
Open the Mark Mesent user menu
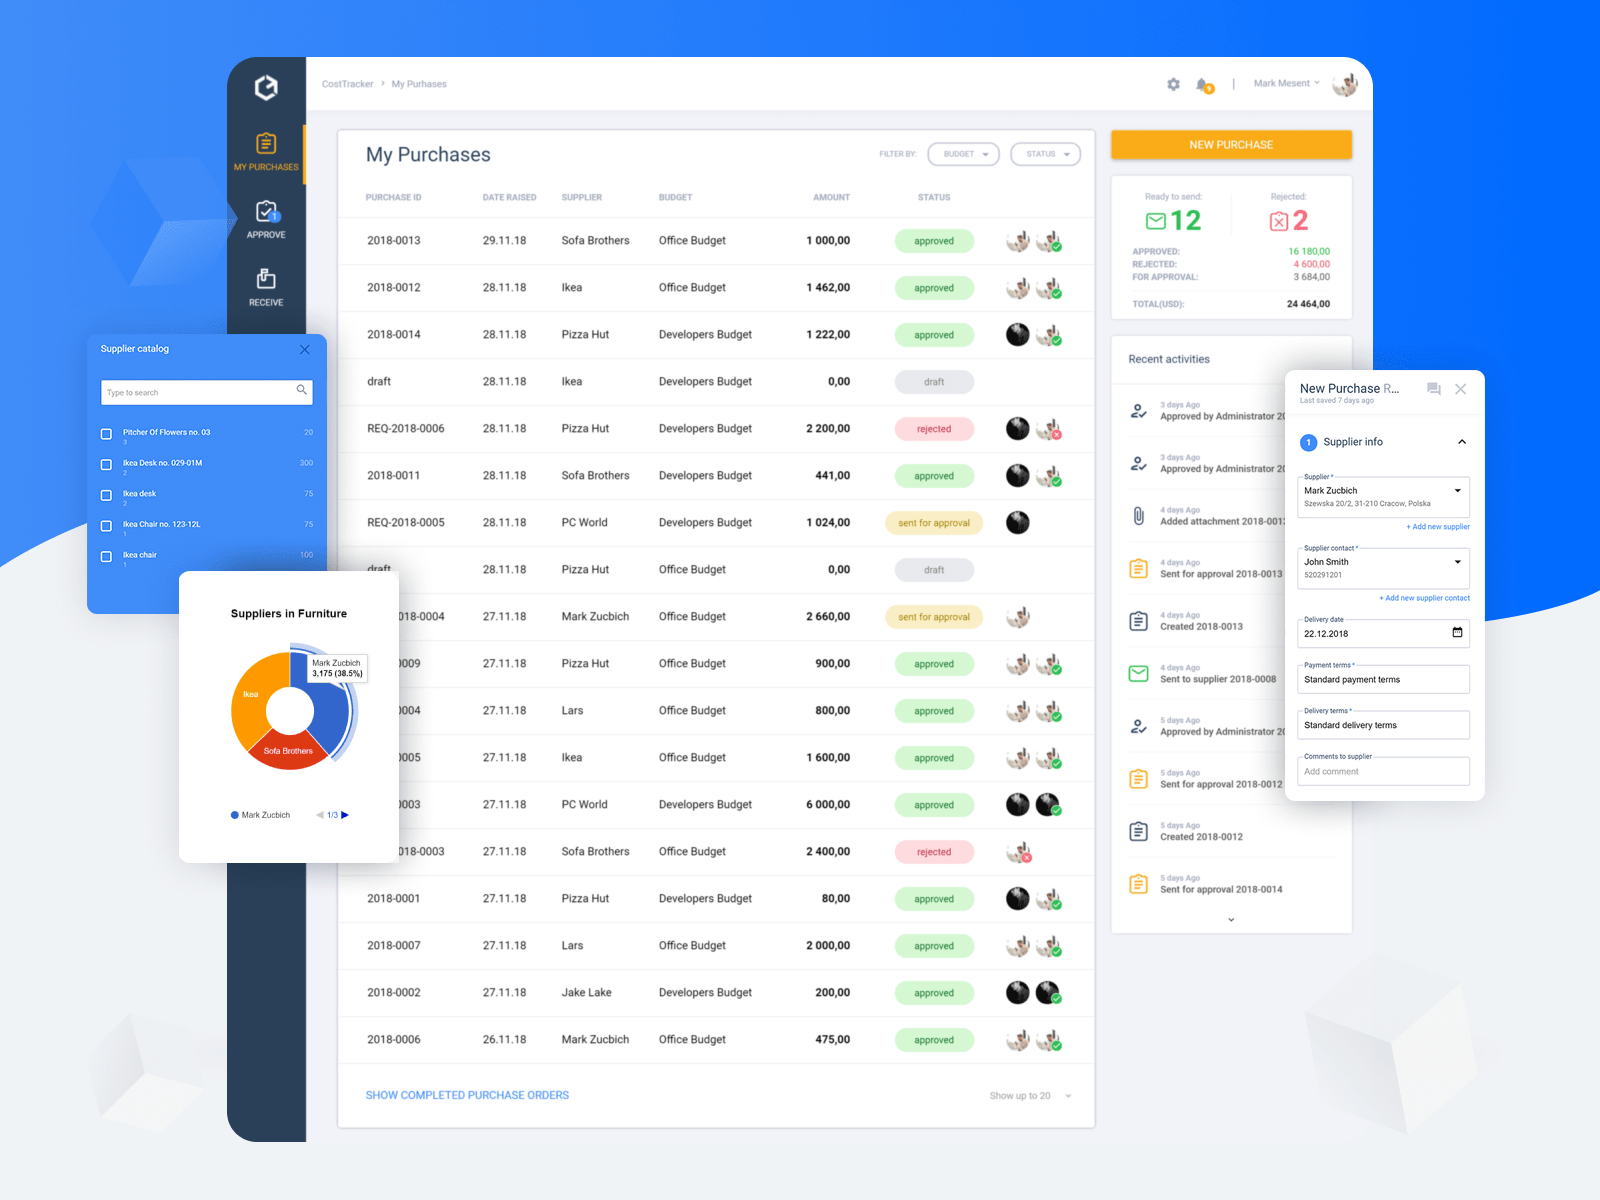1287,83
